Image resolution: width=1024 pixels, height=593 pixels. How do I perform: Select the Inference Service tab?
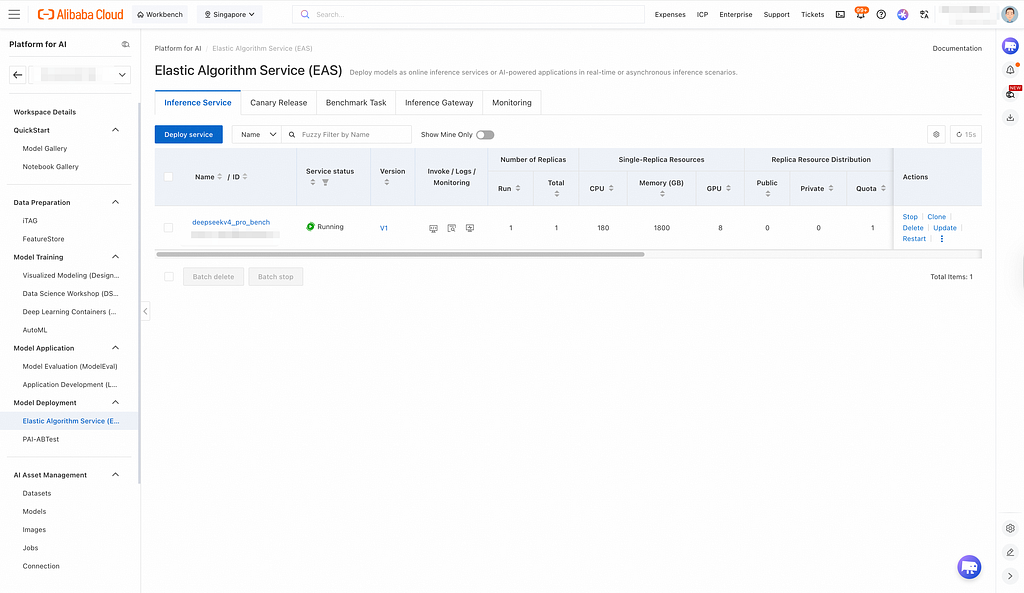[x=198, y=103]
